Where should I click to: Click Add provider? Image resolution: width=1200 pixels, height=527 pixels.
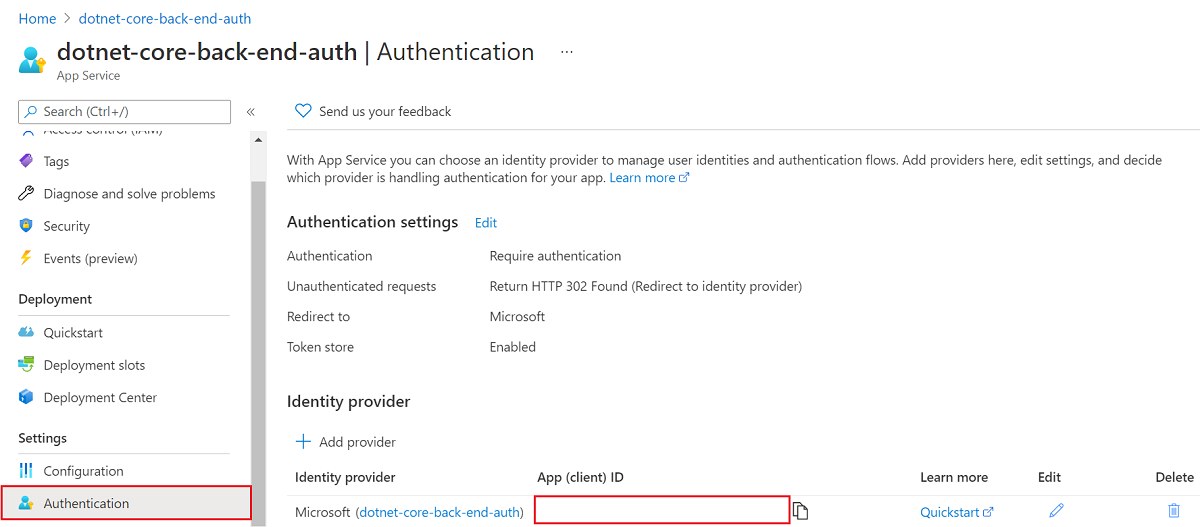(357, 442)
